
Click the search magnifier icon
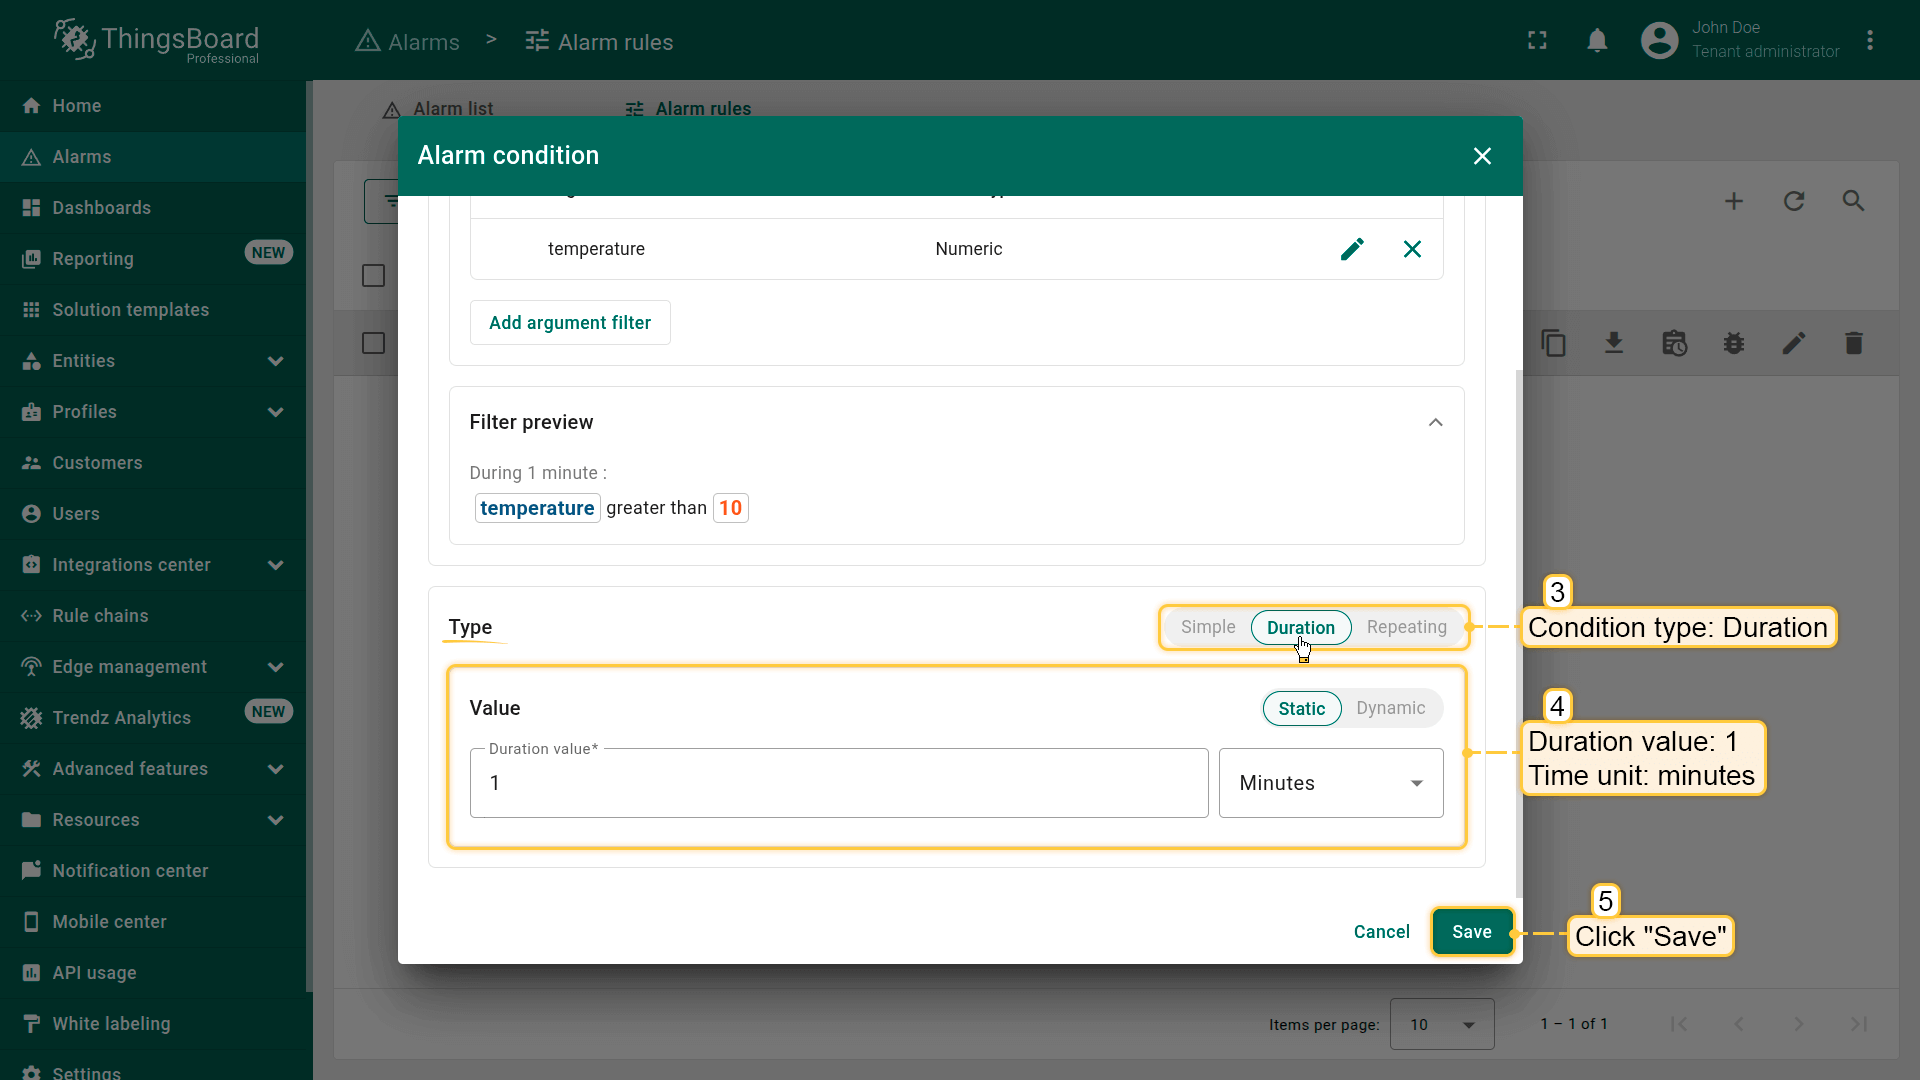1853,201
